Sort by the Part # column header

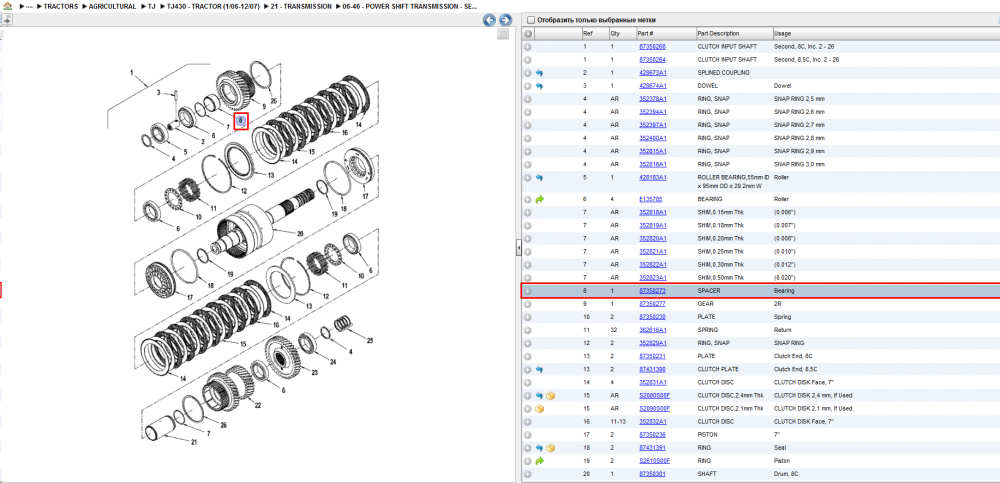coord(665,33)
